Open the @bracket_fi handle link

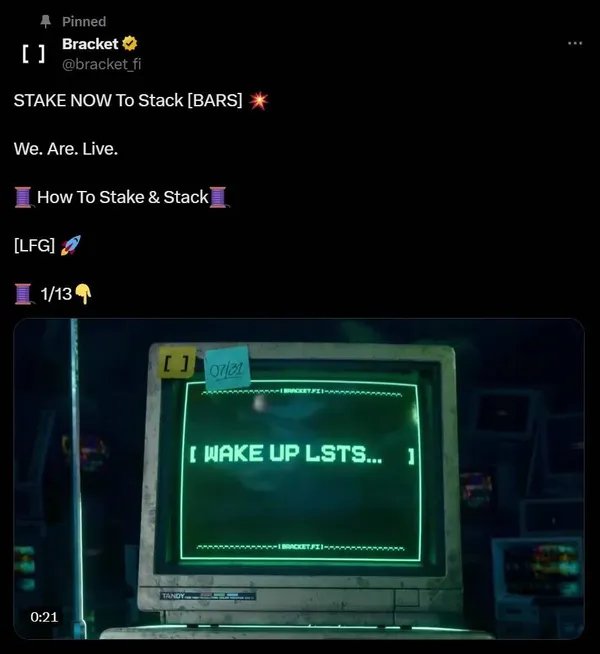[101, 64]
